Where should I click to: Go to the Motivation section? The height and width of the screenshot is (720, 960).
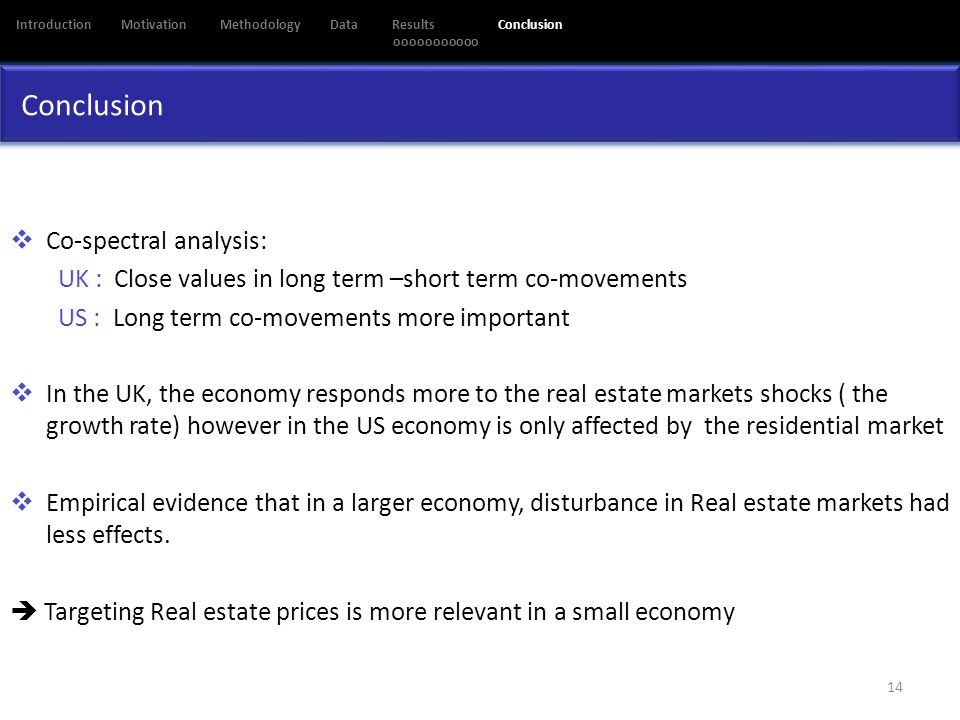(153, 24)
